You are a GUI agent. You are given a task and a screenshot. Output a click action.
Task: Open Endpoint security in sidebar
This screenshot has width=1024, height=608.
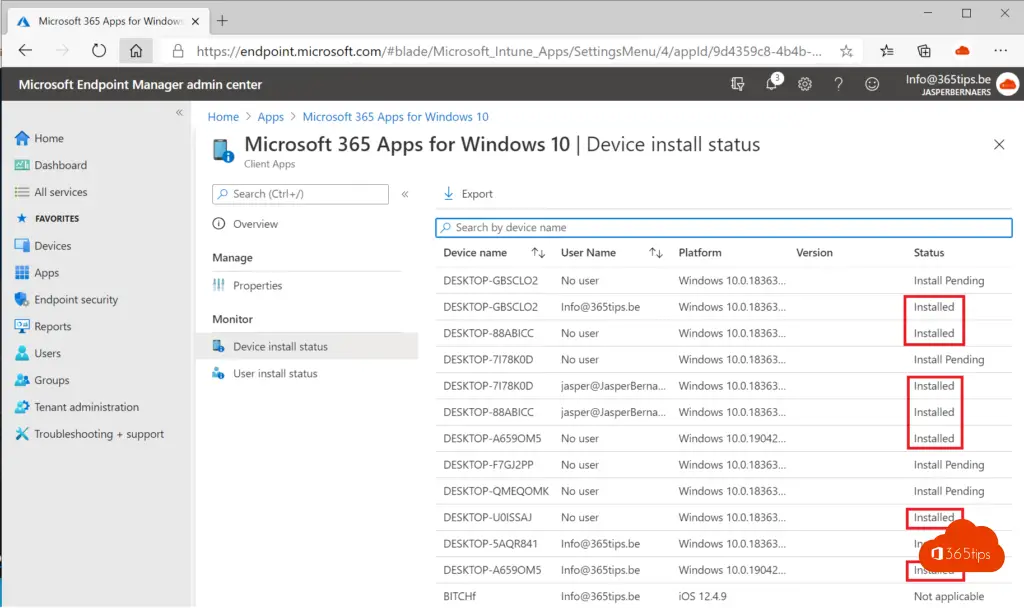click(76, 299)
